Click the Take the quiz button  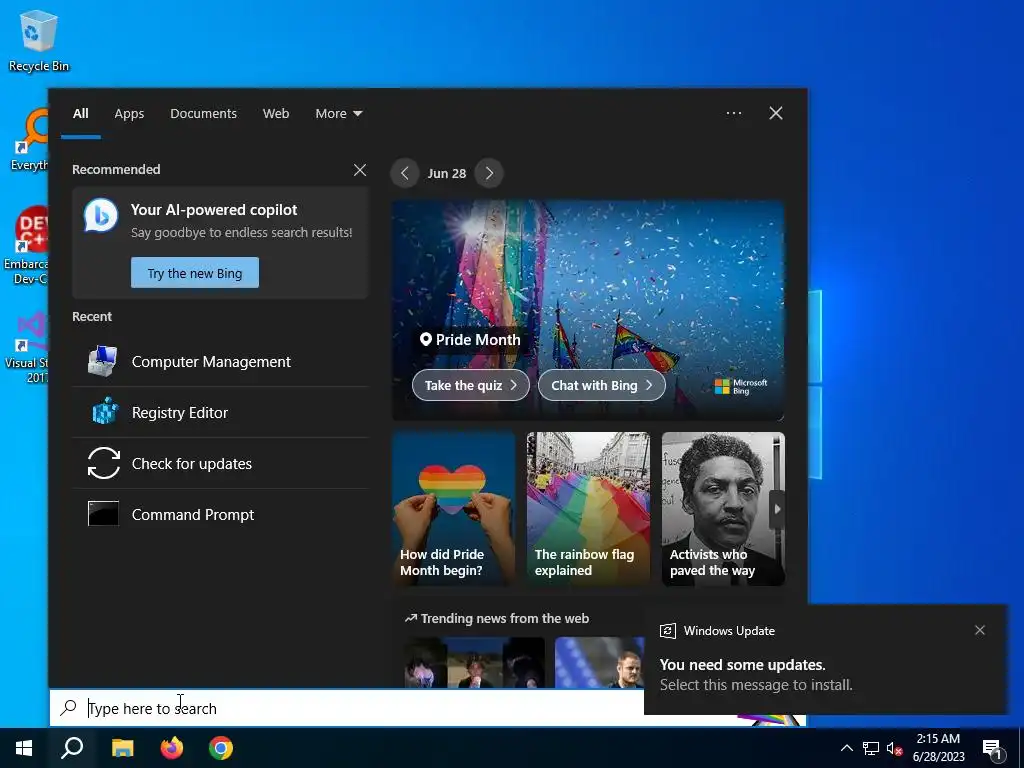coord(471,385)
